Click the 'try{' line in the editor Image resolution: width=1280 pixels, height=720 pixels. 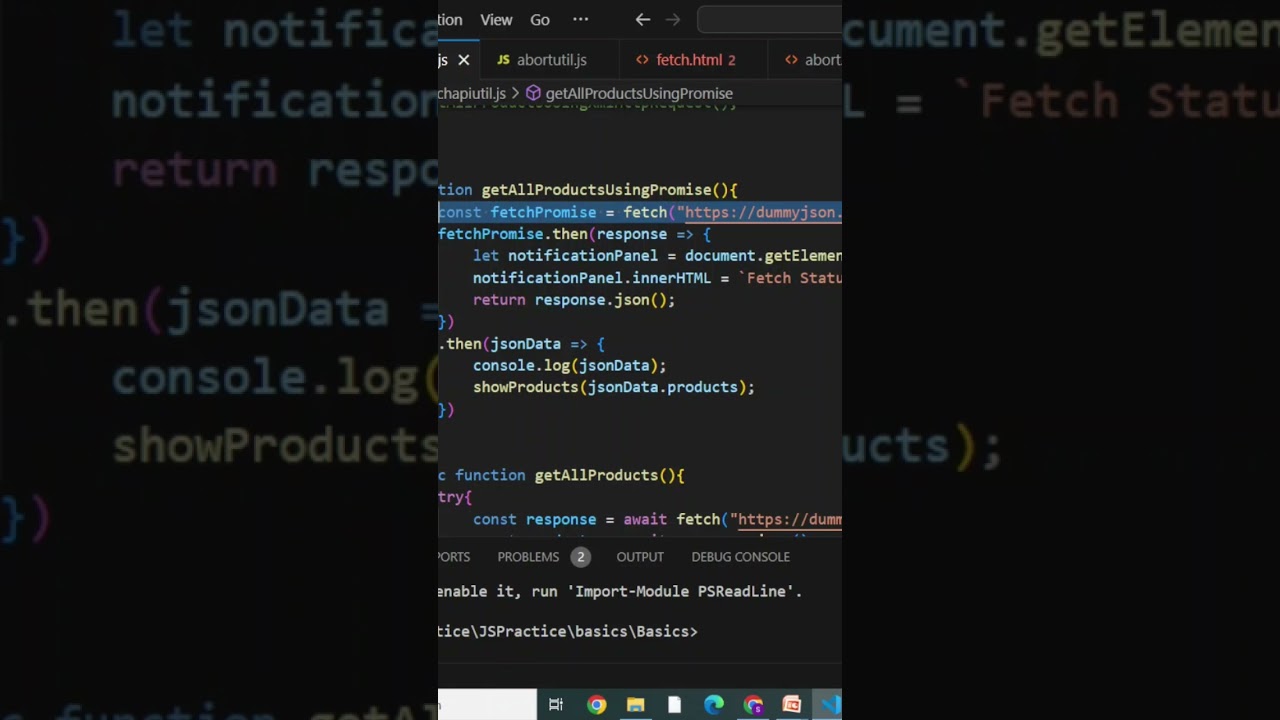(455, 498)
